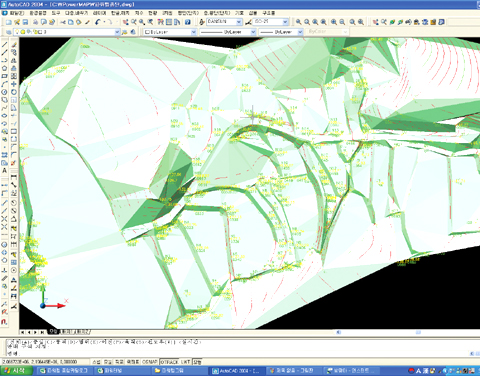
Task: Click the Windows Start button
Action: 17,371
